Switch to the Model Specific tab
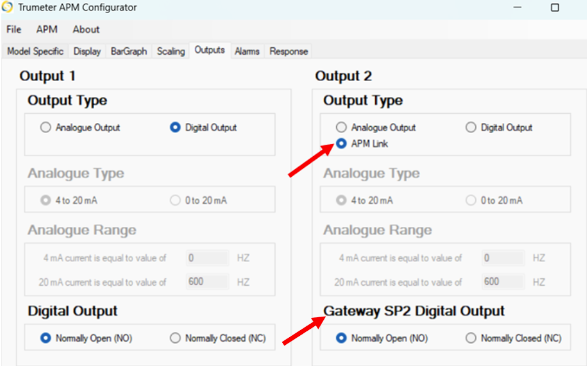Viewport: 587px width, 367px height. [35, 51]
